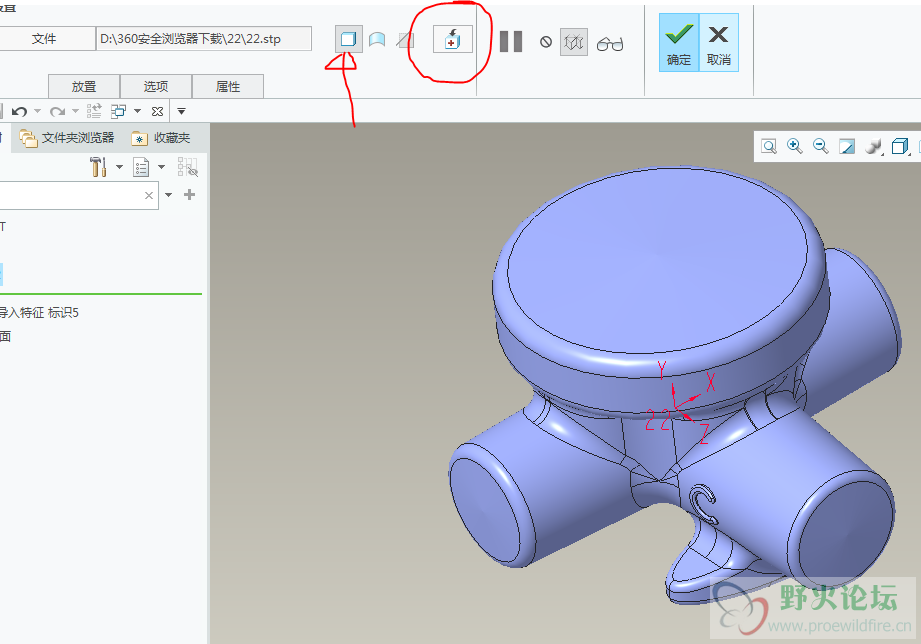Viewport: 921px width, 644px height.
Task: Click the tree display list icon
Action: 141,167
